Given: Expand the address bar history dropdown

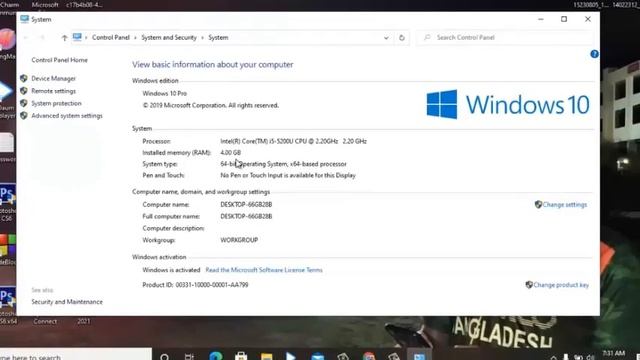Looking at the screenshot, I should click(x=386, y=38).
